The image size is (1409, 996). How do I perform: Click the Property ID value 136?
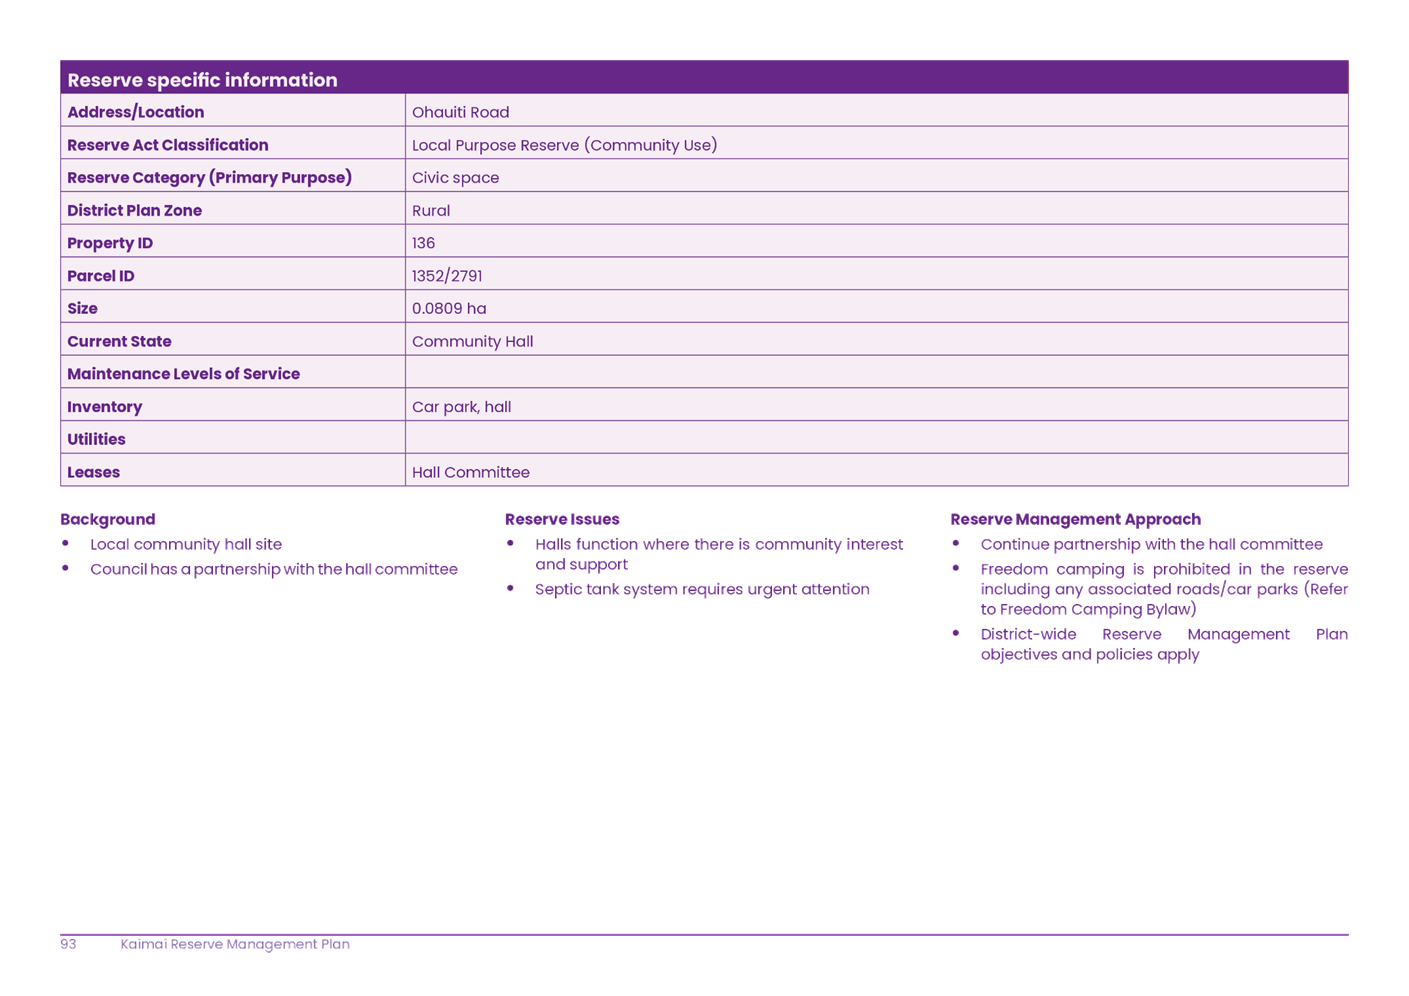[423, 243]
